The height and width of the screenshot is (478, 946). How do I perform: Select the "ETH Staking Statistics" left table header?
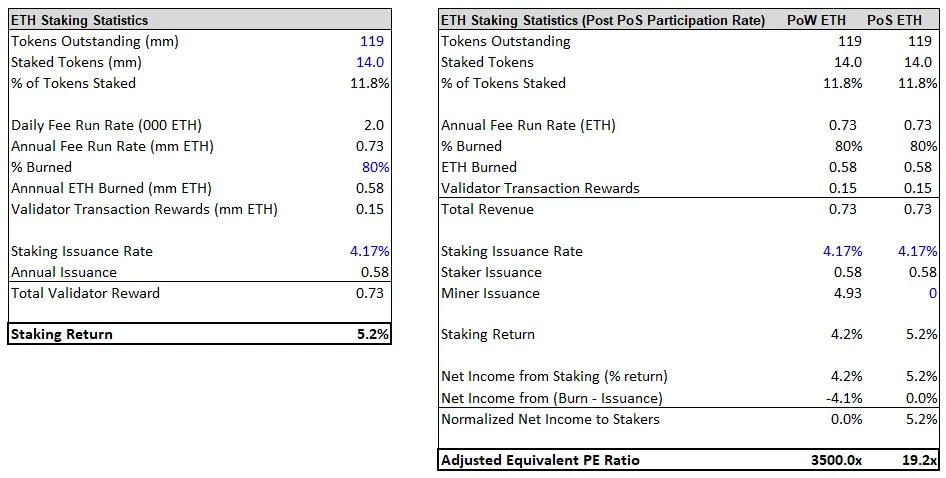[79, 20]
